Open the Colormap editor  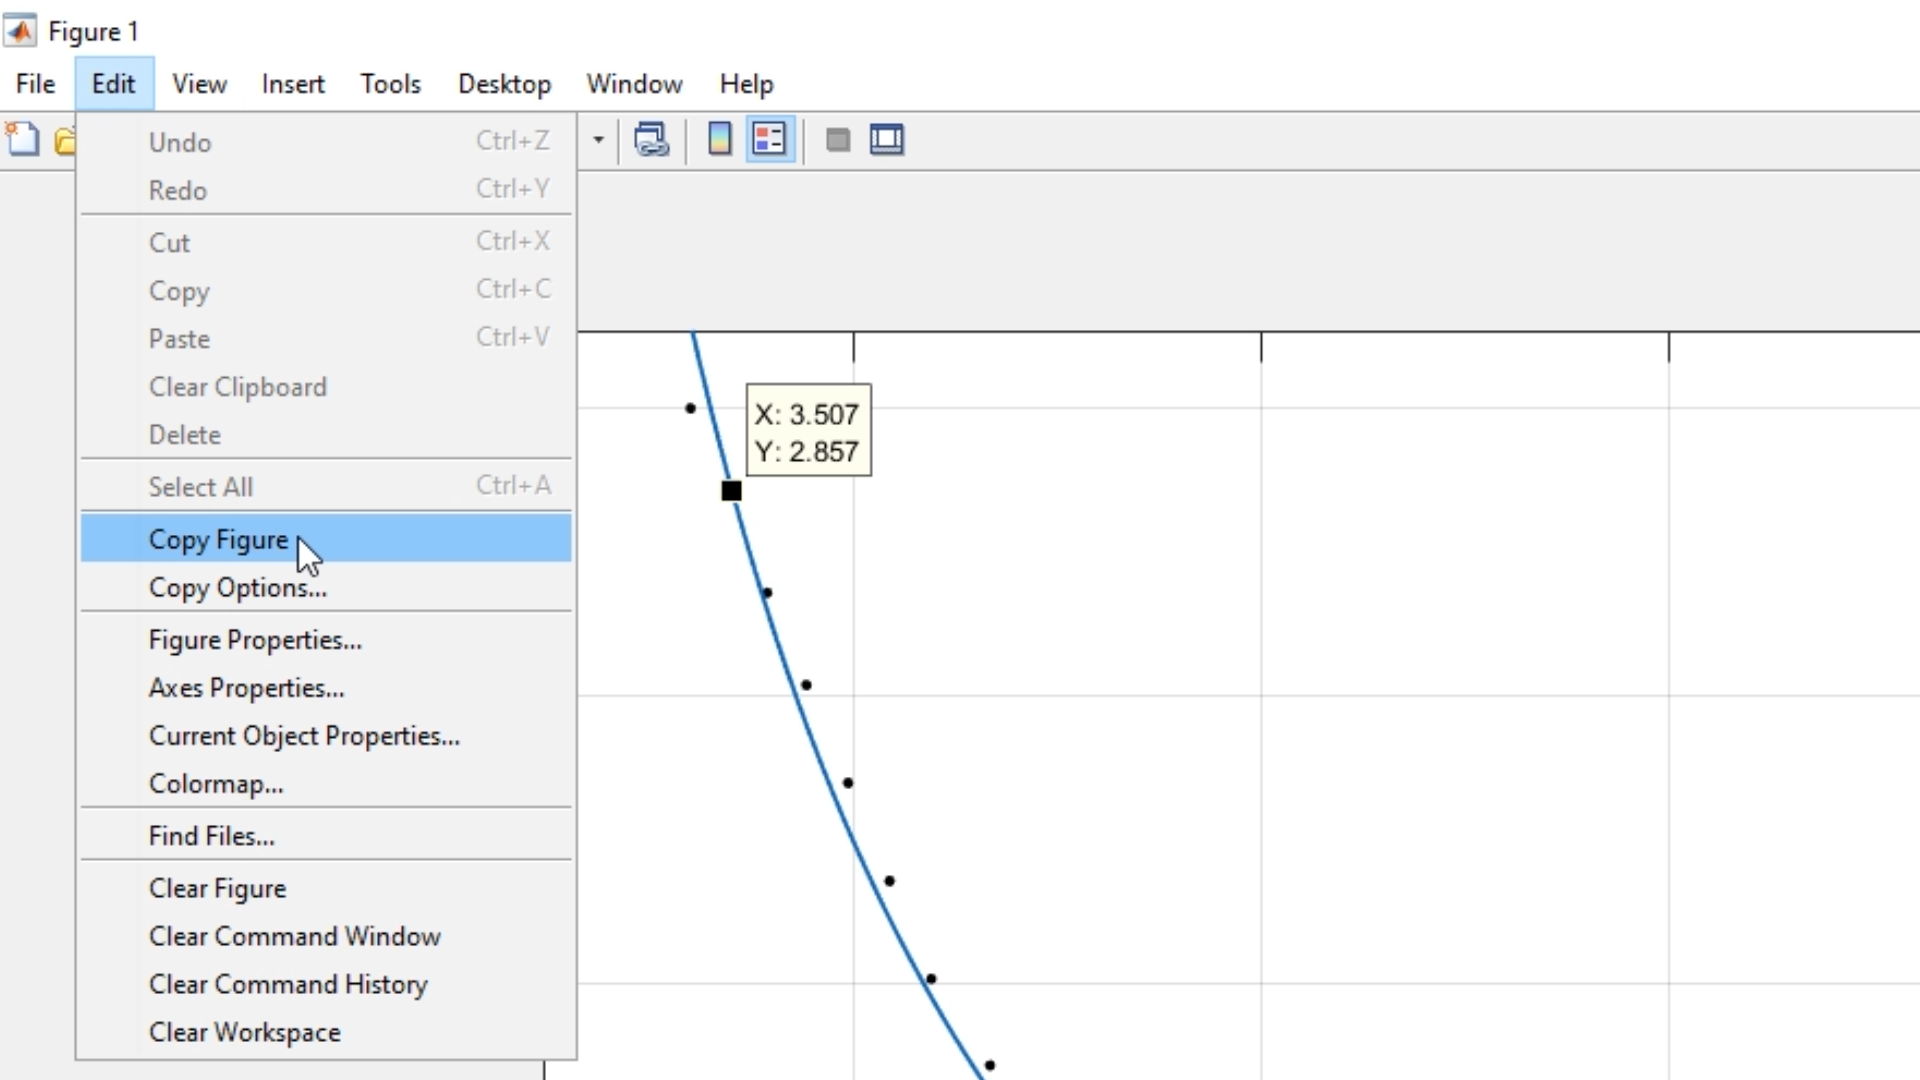click(x=216, y=784)
